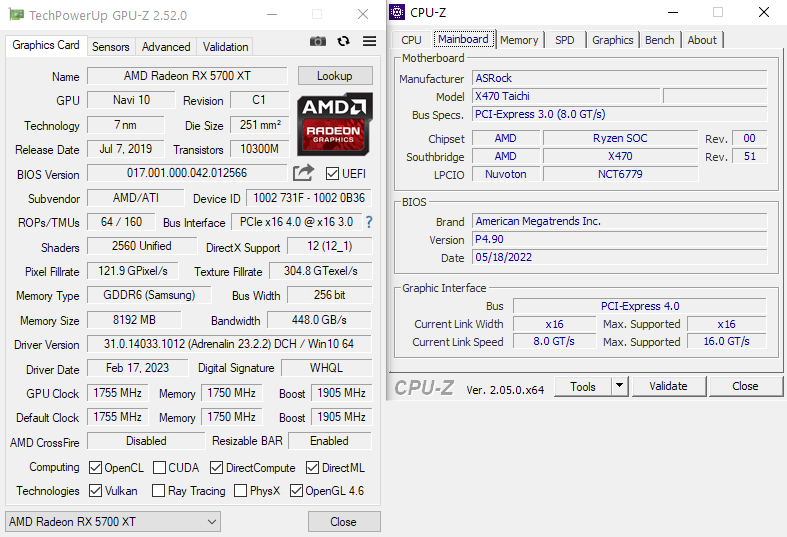Select the Mainboard tab in CPU-Z
Screen dimensions: 787x537
tap(463, 39)
